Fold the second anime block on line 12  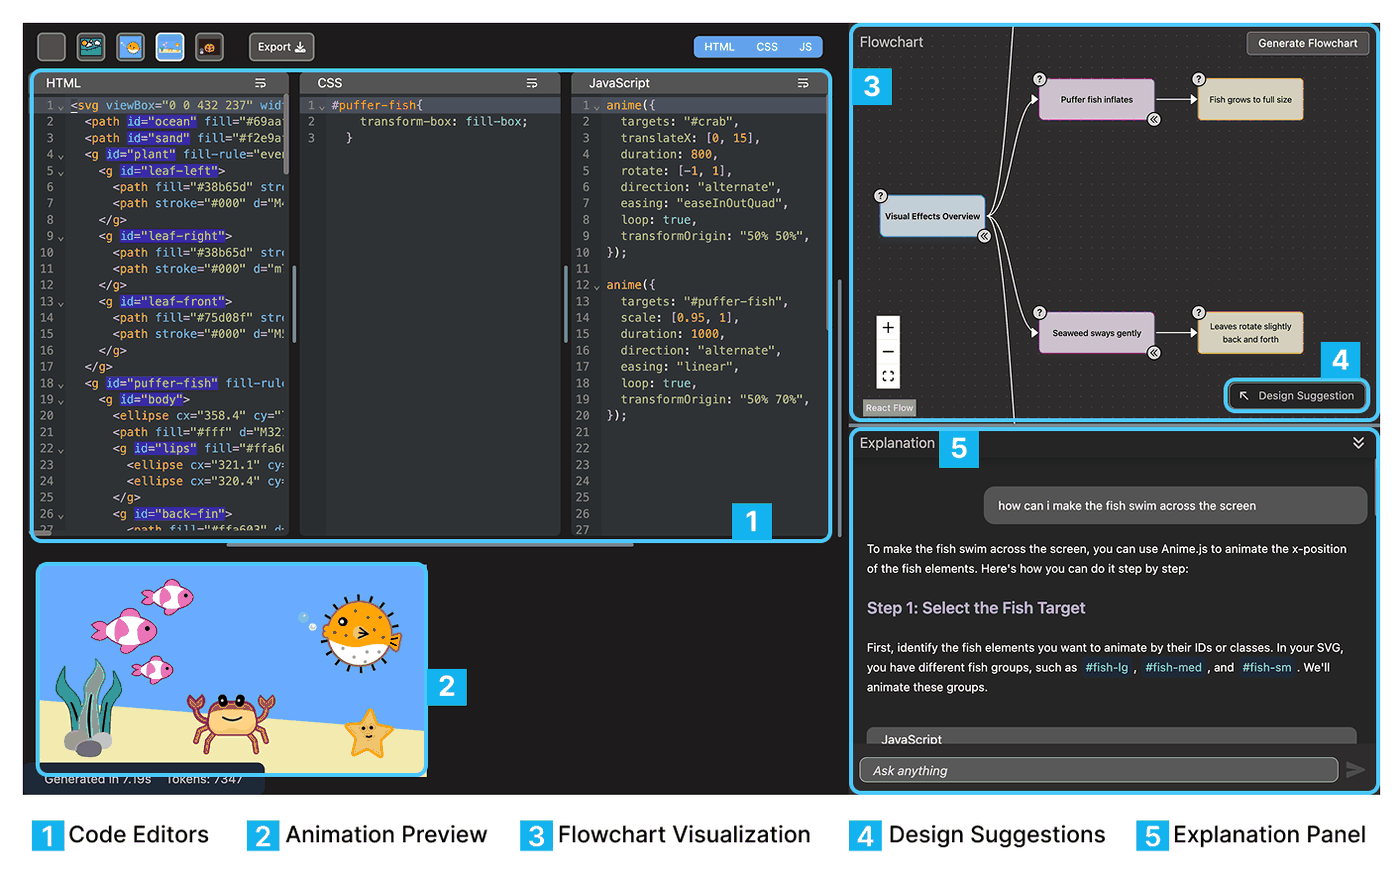tap(597, 287)
